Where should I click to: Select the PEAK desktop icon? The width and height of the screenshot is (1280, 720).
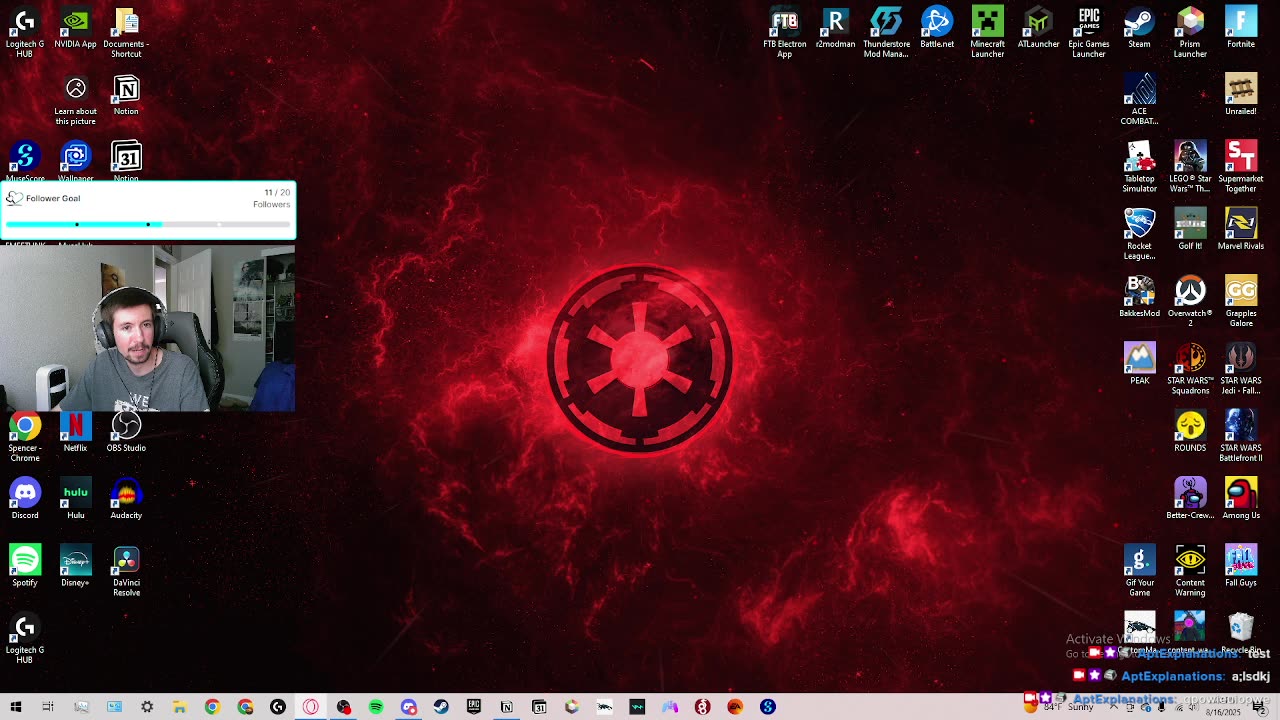pyautogui.click(x=1139, y=364)
